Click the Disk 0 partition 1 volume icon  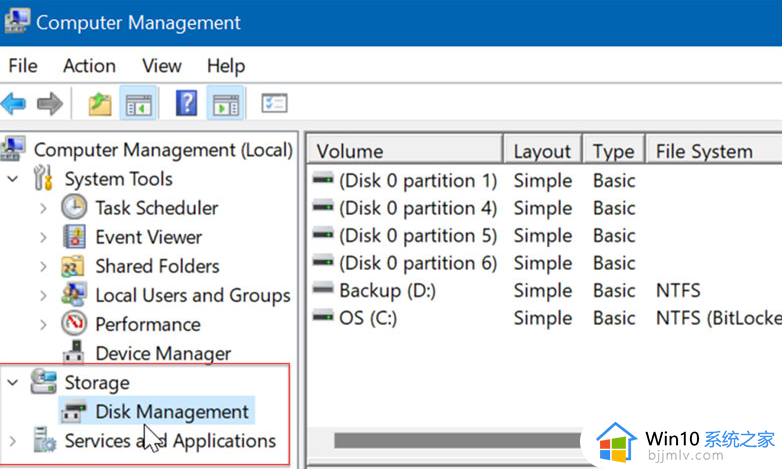pos(323,179)
